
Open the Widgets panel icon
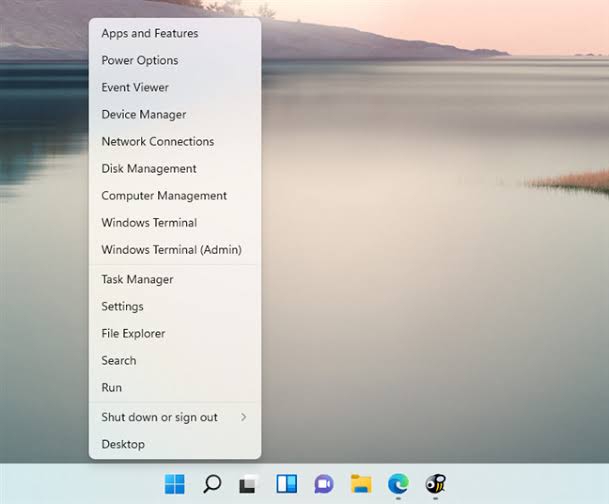tap(287, 484)
